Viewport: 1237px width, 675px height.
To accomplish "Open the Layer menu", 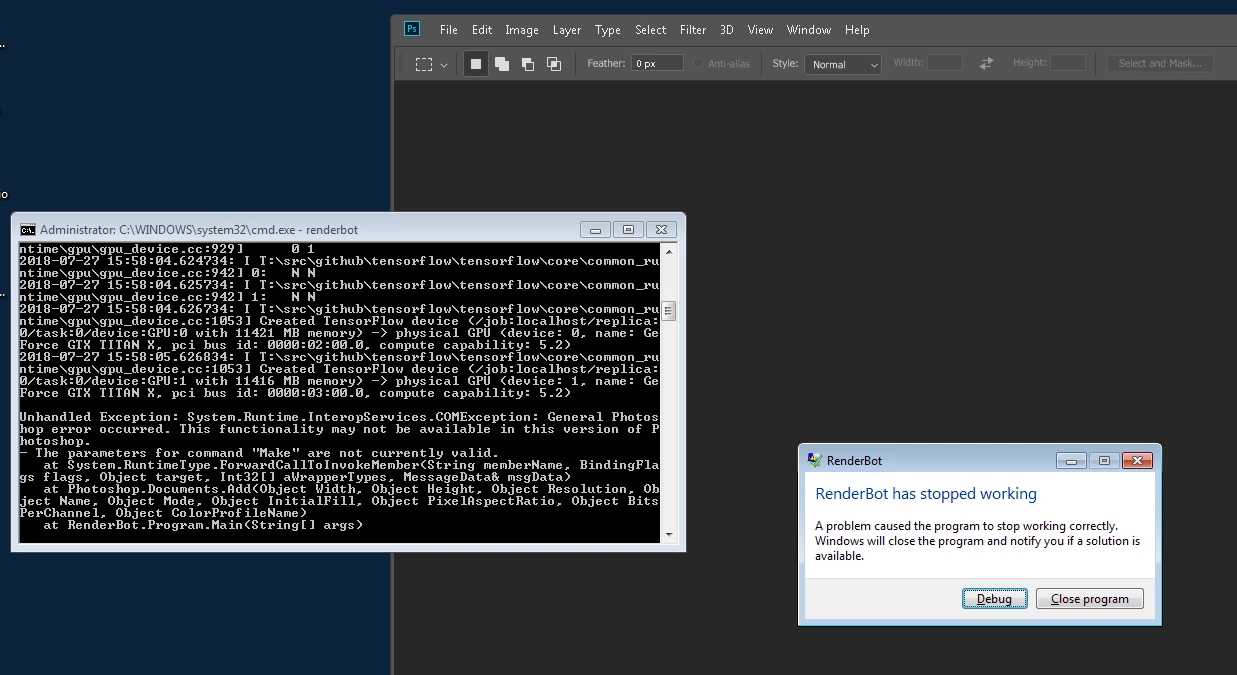I will coord(567,30).
